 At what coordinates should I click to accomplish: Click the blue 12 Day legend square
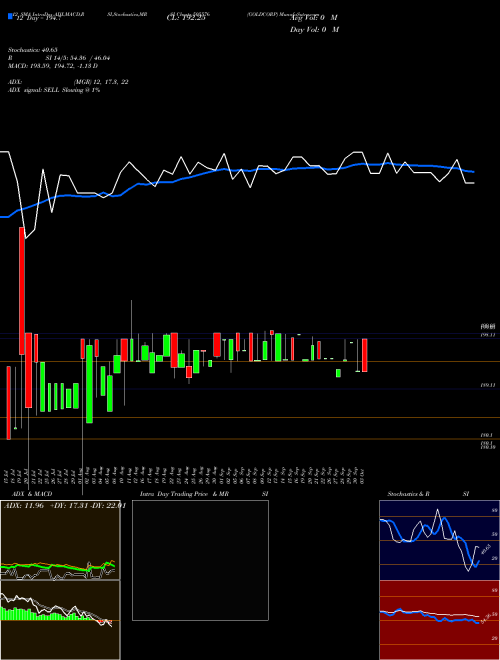coord(11,16)
